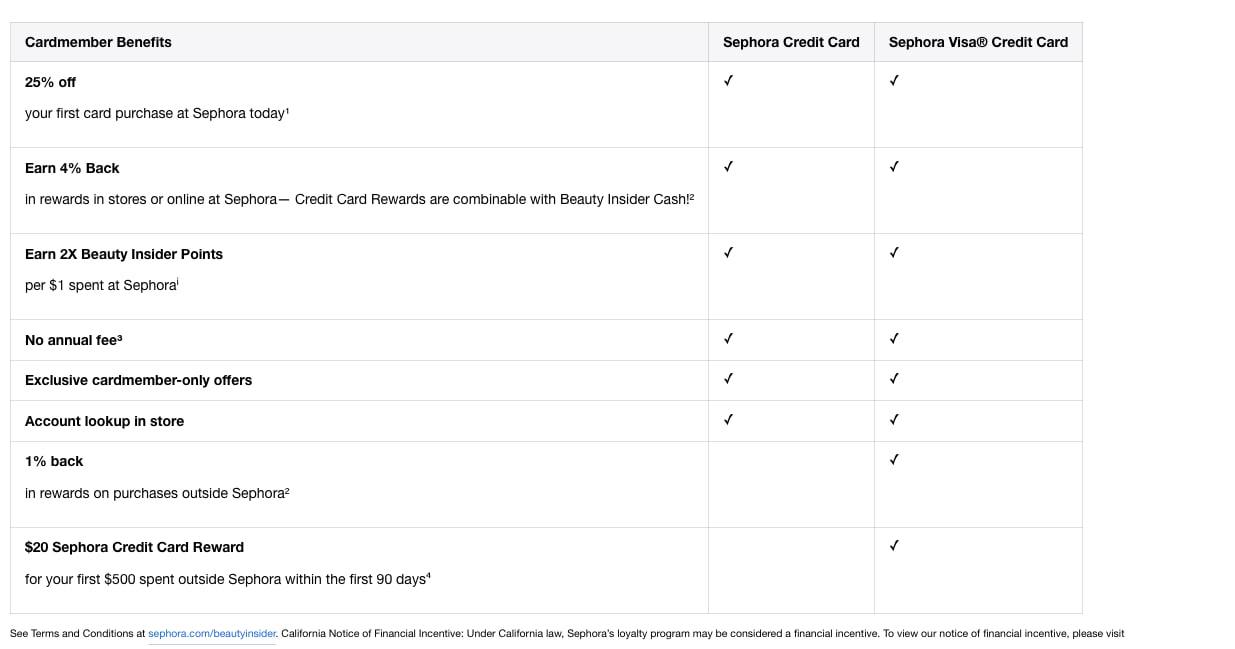Click the "Account lookup in store" text

pos(104,421)
